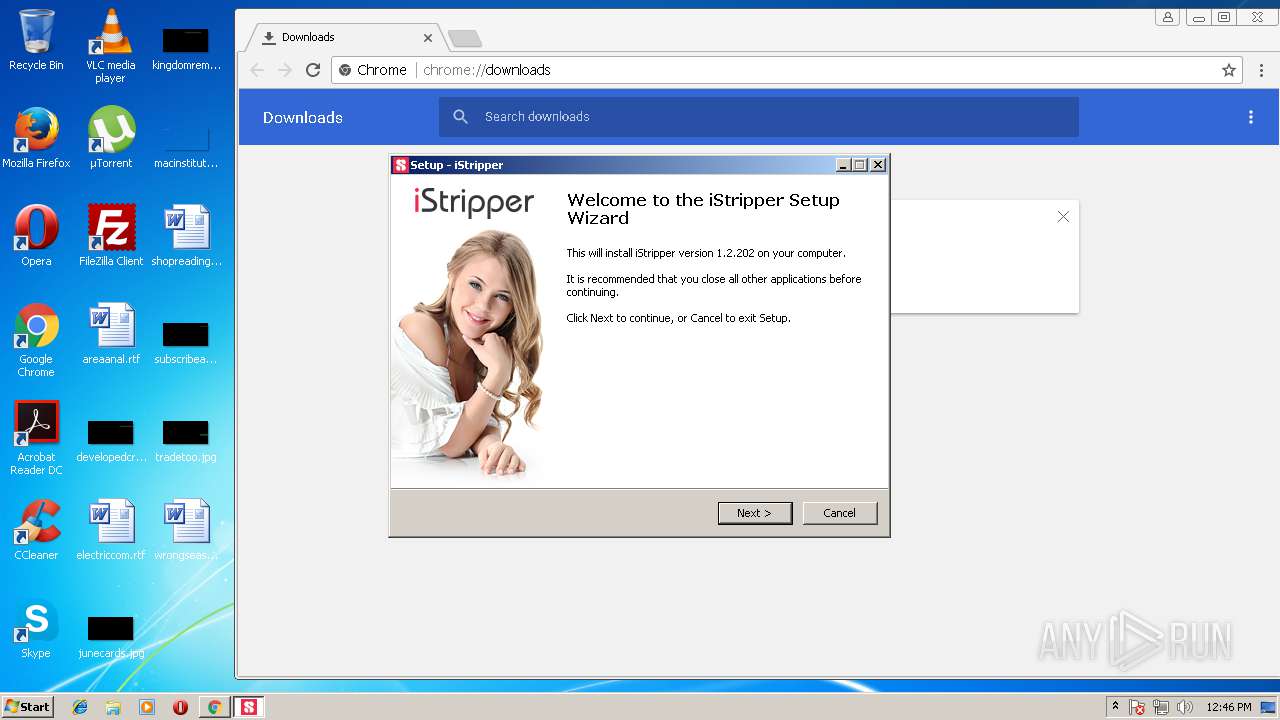
Task: Dismiss the download item card with X
Action: pos(1063,217)
